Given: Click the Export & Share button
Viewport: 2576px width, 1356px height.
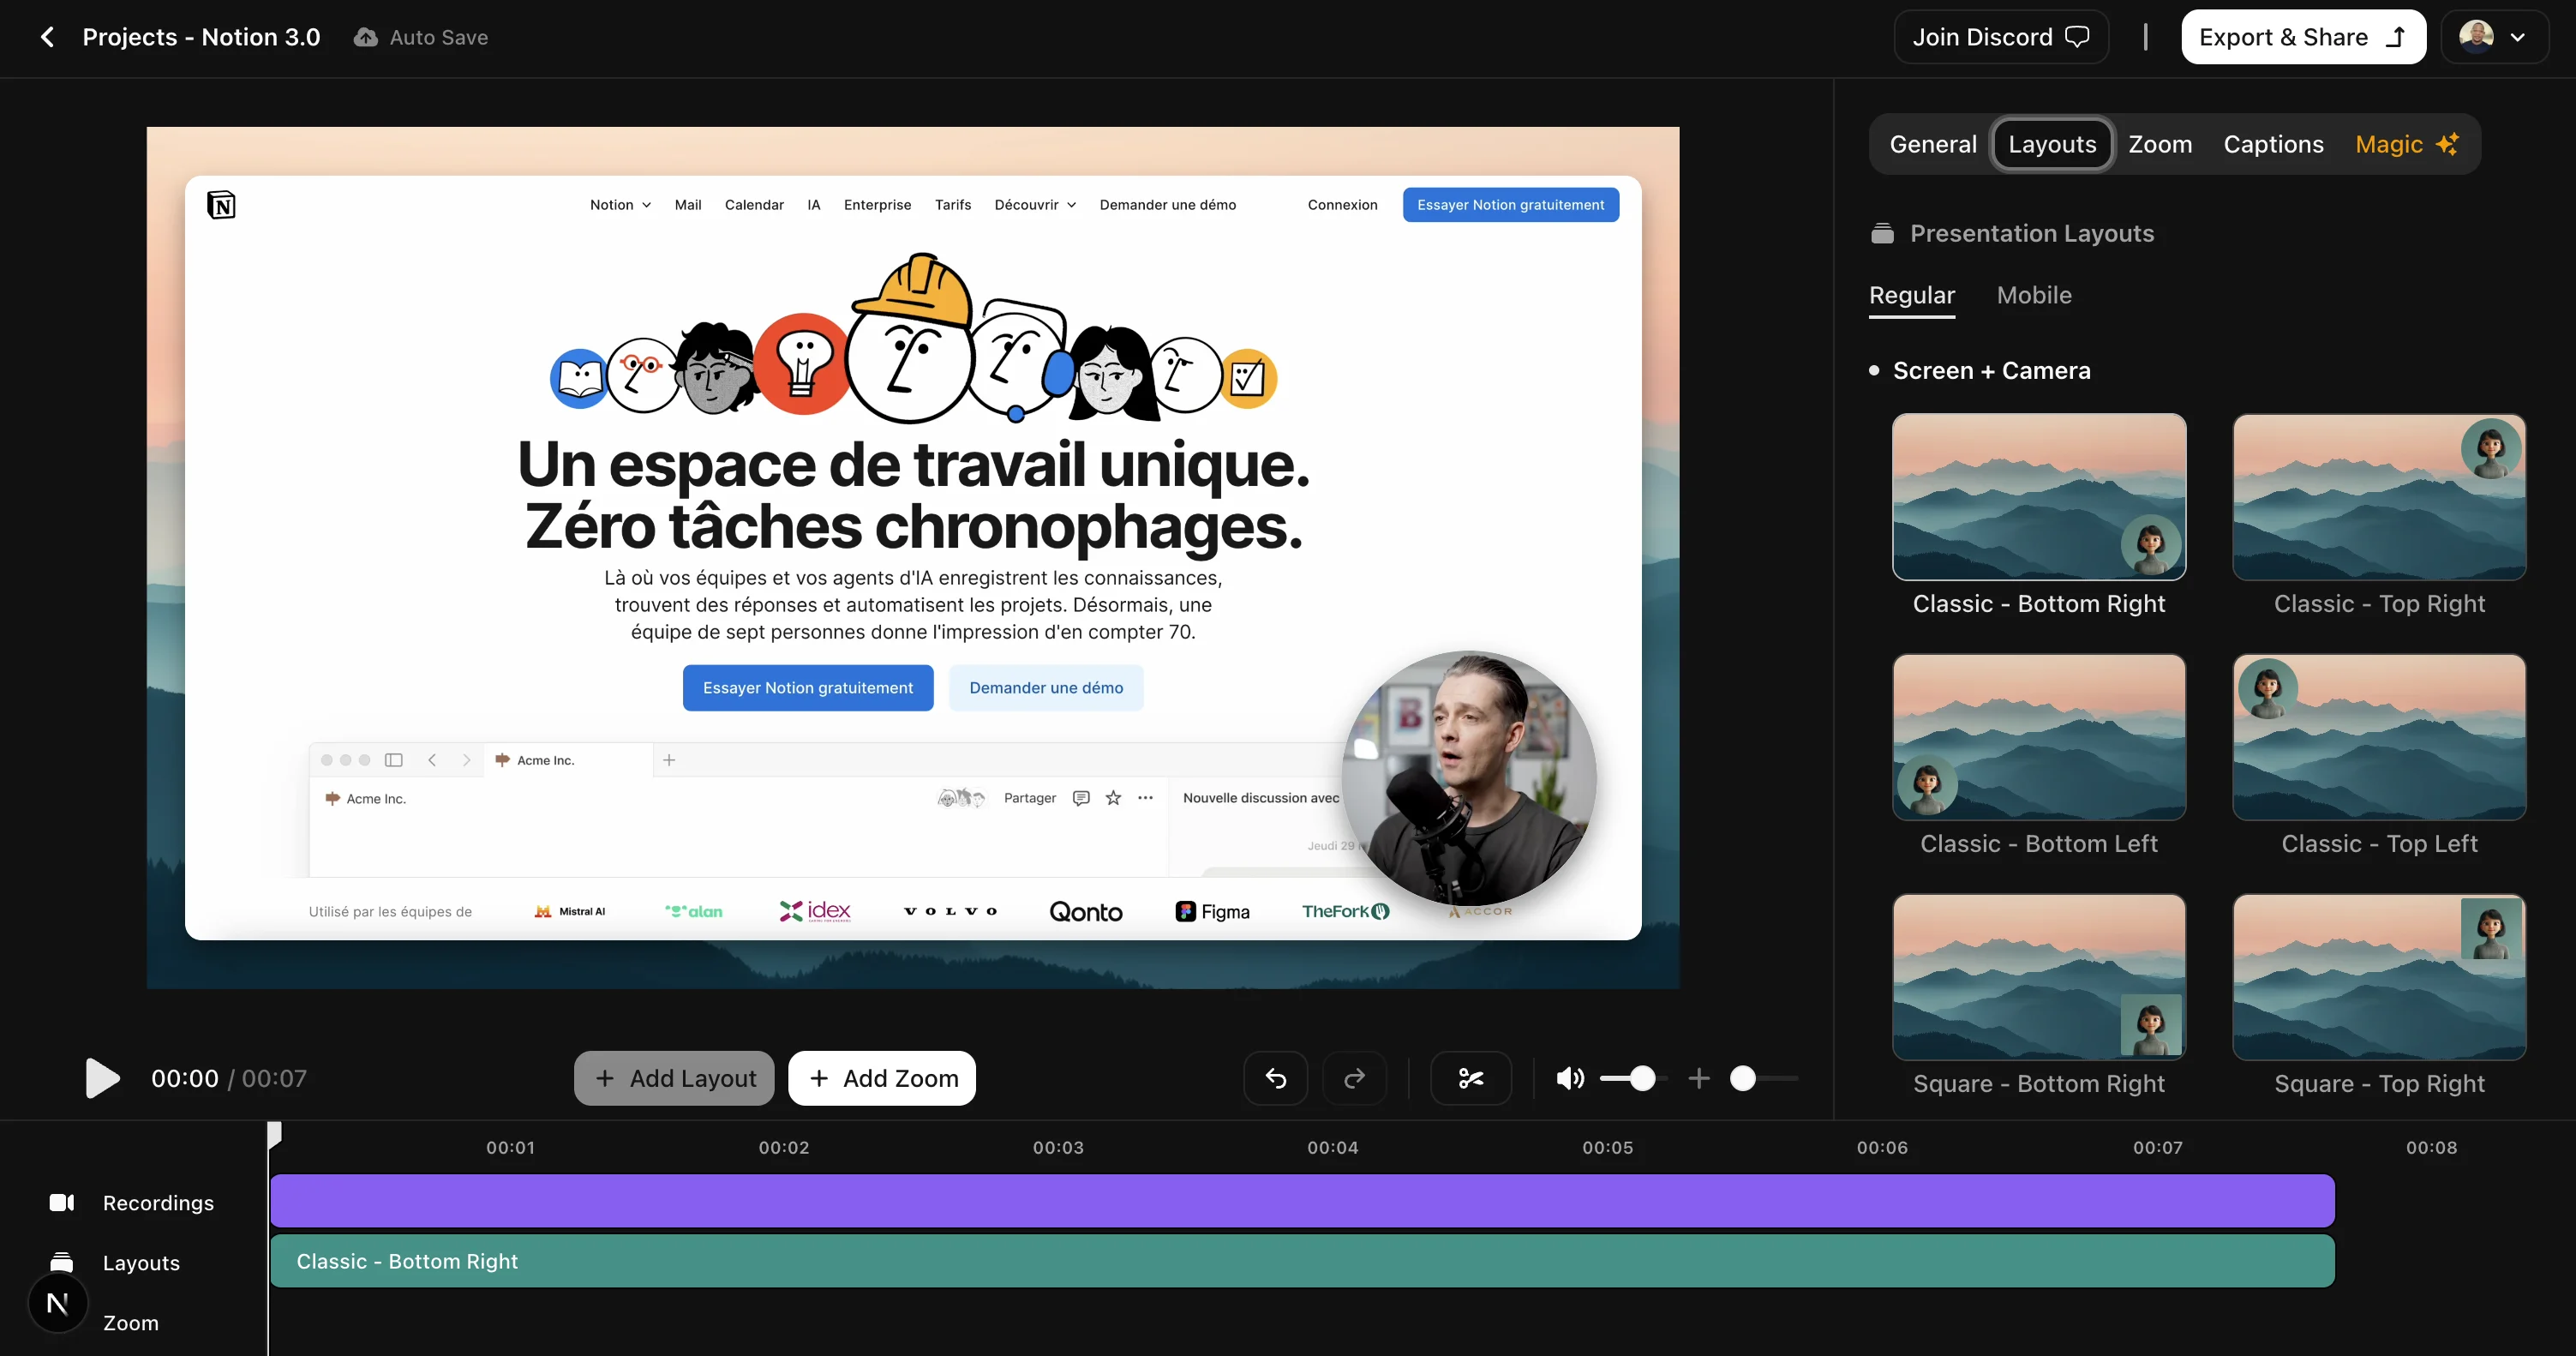Looking at the screenshot, I should [2301, 37].
